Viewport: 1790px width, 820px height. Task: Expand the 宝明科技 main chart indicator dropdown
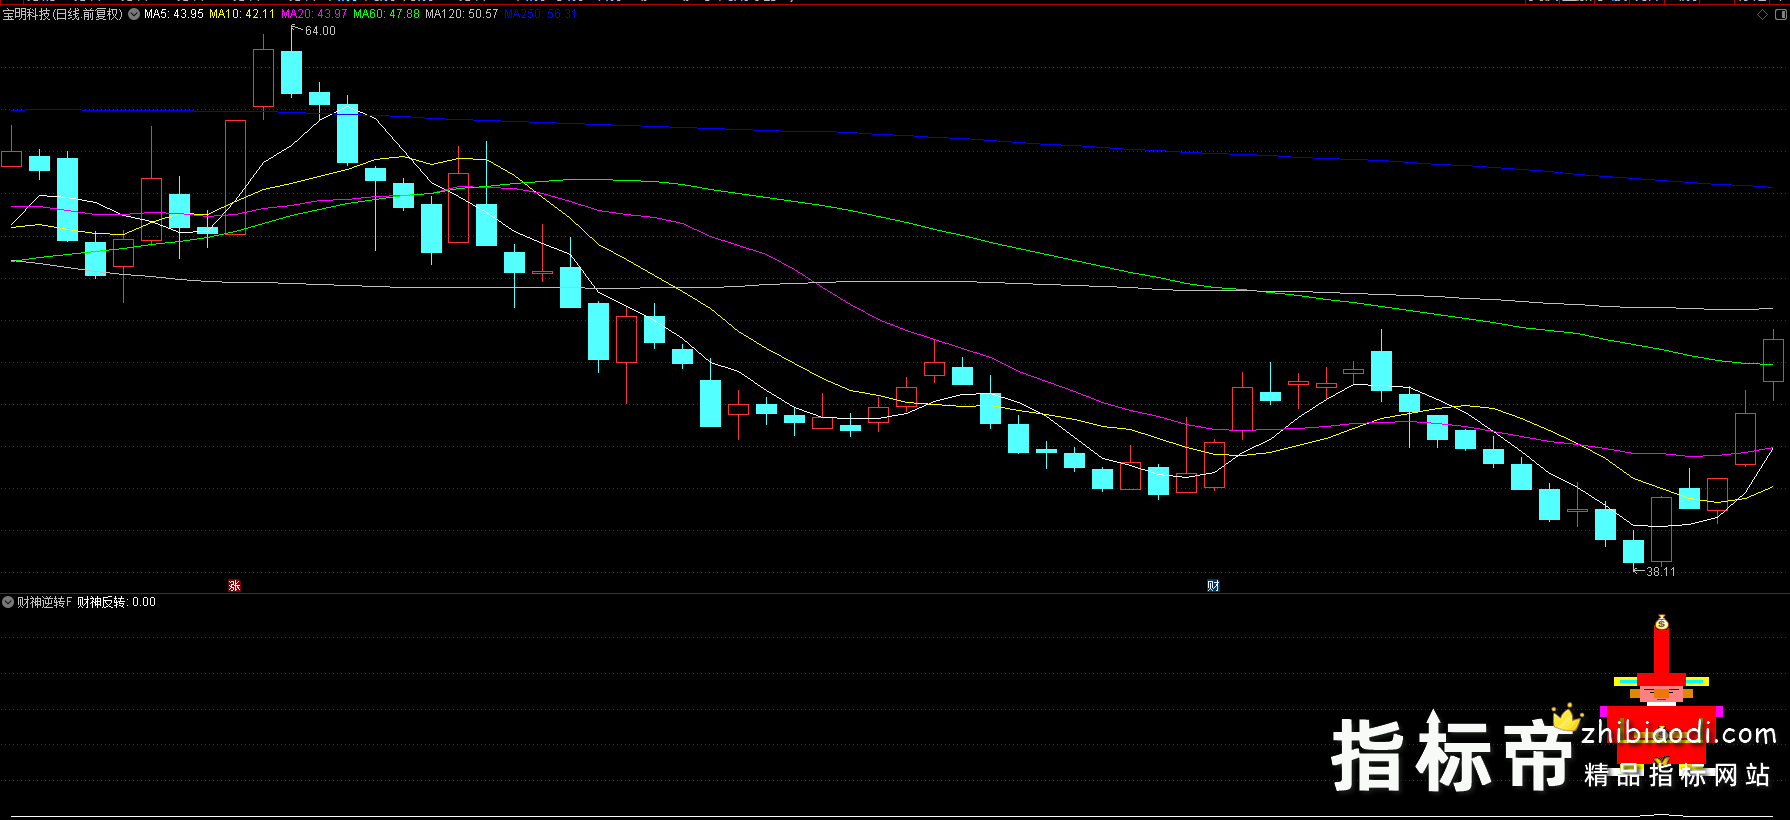point(134,14)
